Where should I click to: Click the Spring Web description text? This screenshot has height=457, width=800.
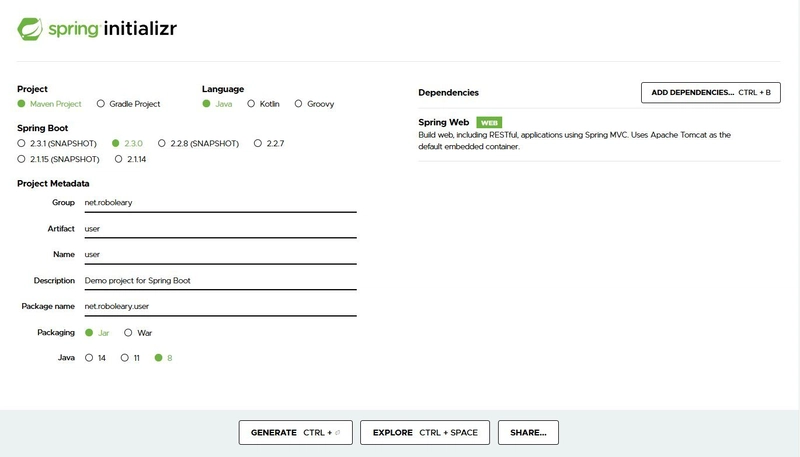[x=574, y=141]
